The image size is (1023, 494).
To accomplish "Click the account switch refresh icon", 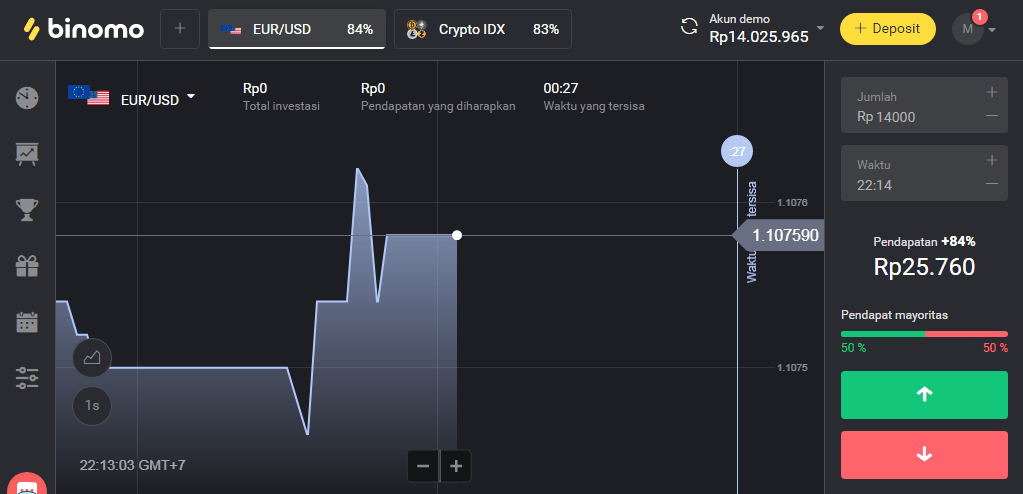I will 690,27.
